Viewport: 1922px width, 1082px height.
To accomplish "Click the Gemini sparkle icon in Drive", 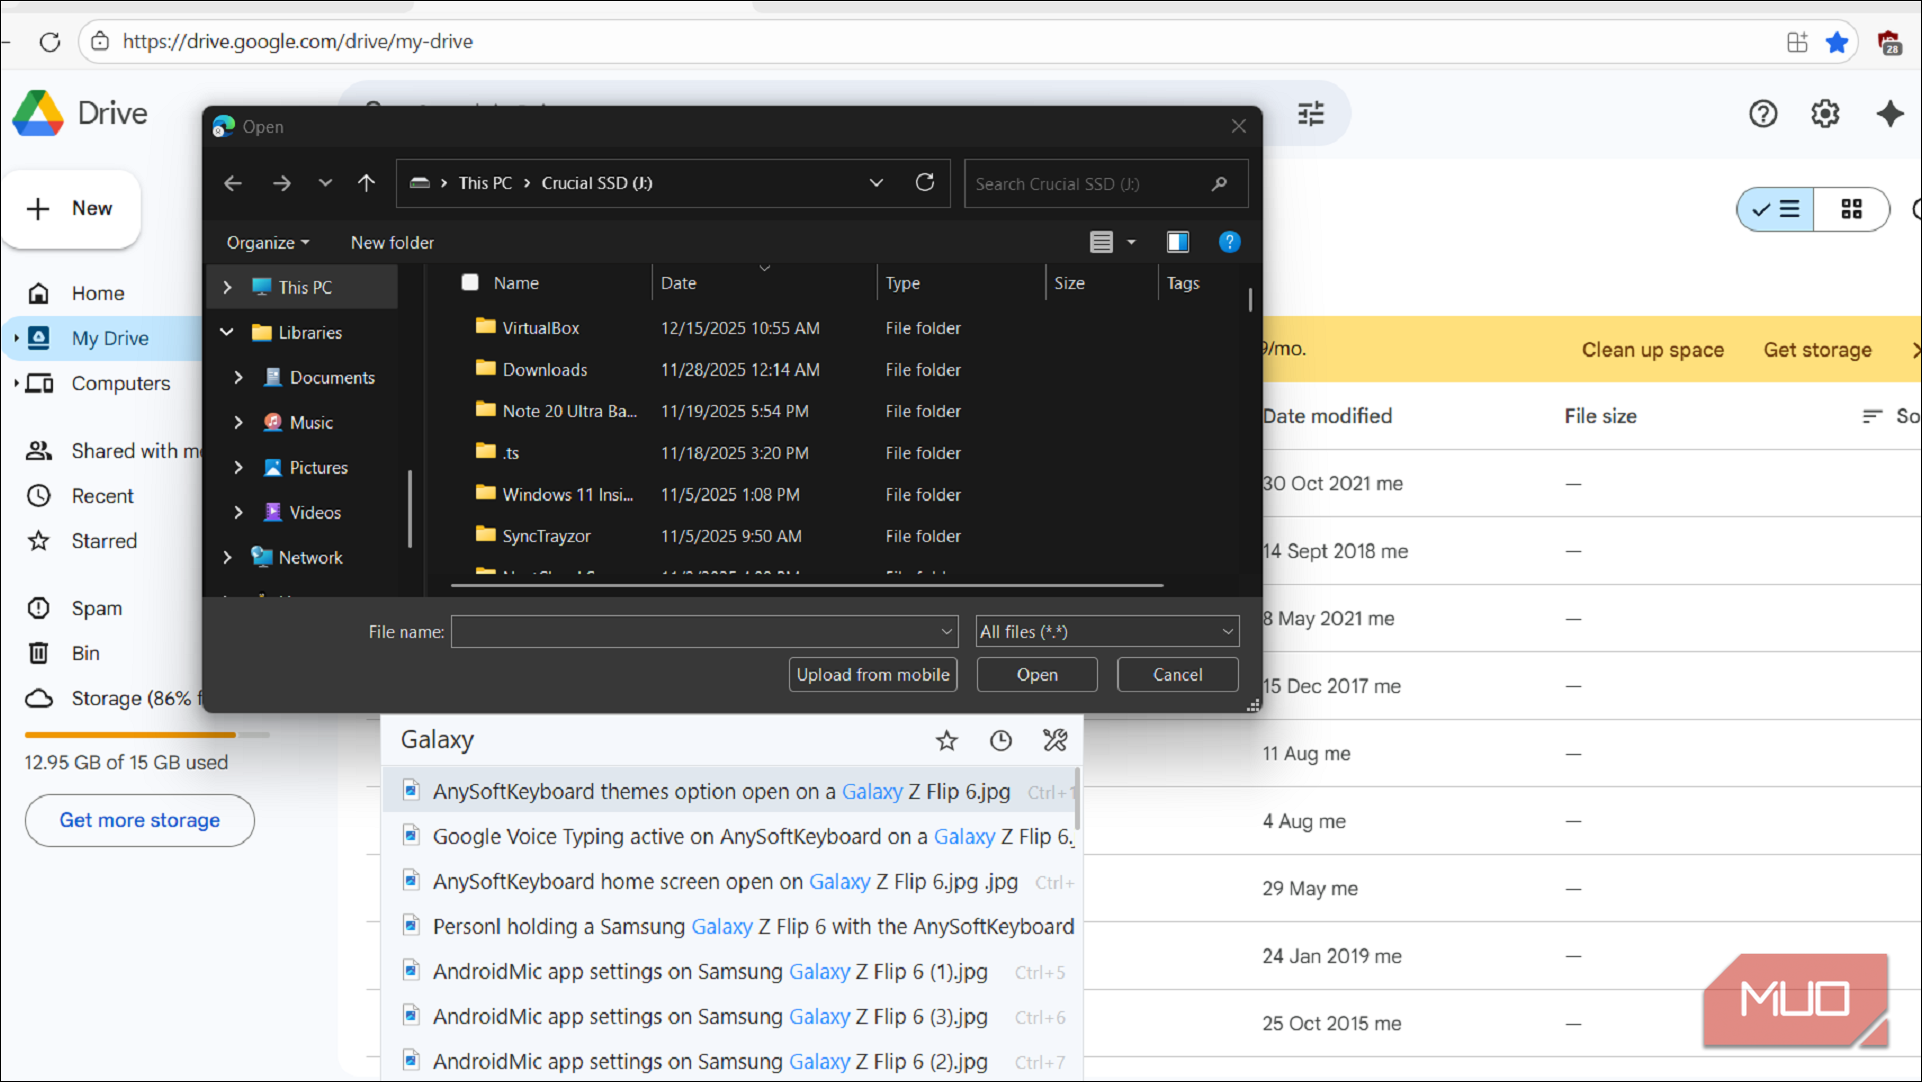I will pyautogui.click(x=1889, y=113).
